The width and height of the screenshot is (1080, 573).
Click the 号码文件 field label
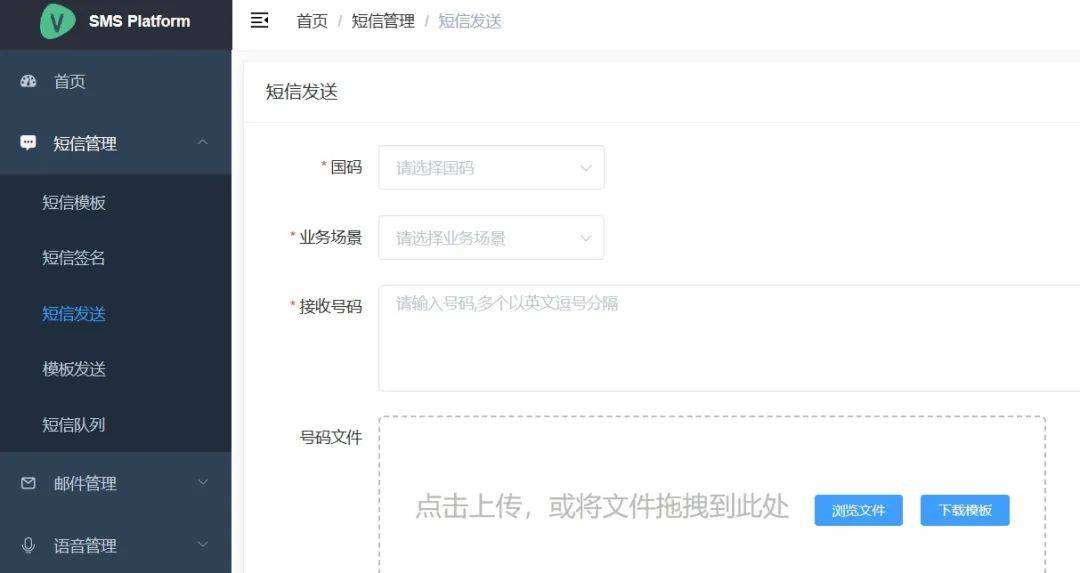pos(331,437)
